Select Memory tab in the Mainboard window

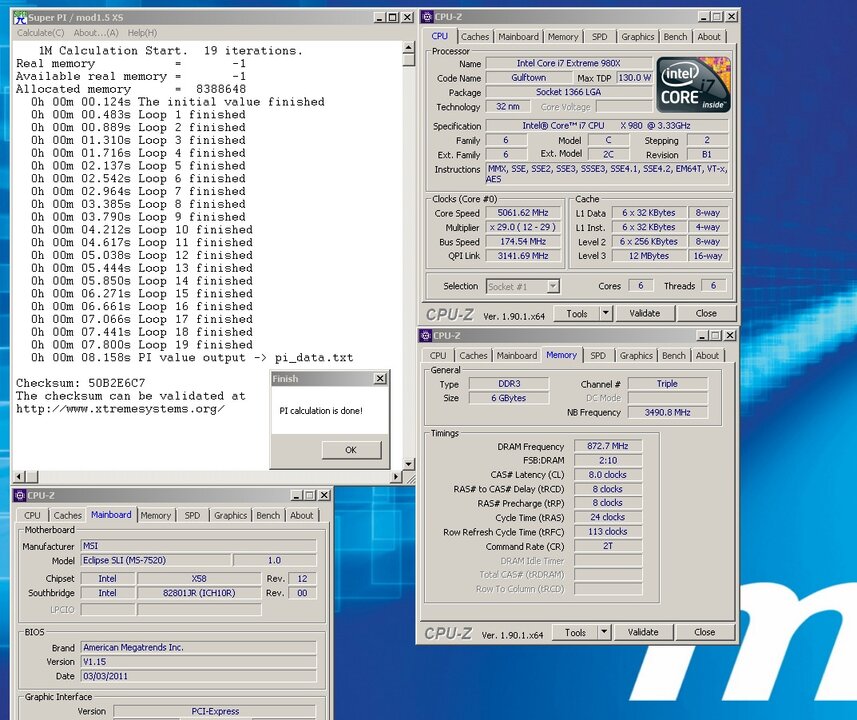(x=156, y=515)
